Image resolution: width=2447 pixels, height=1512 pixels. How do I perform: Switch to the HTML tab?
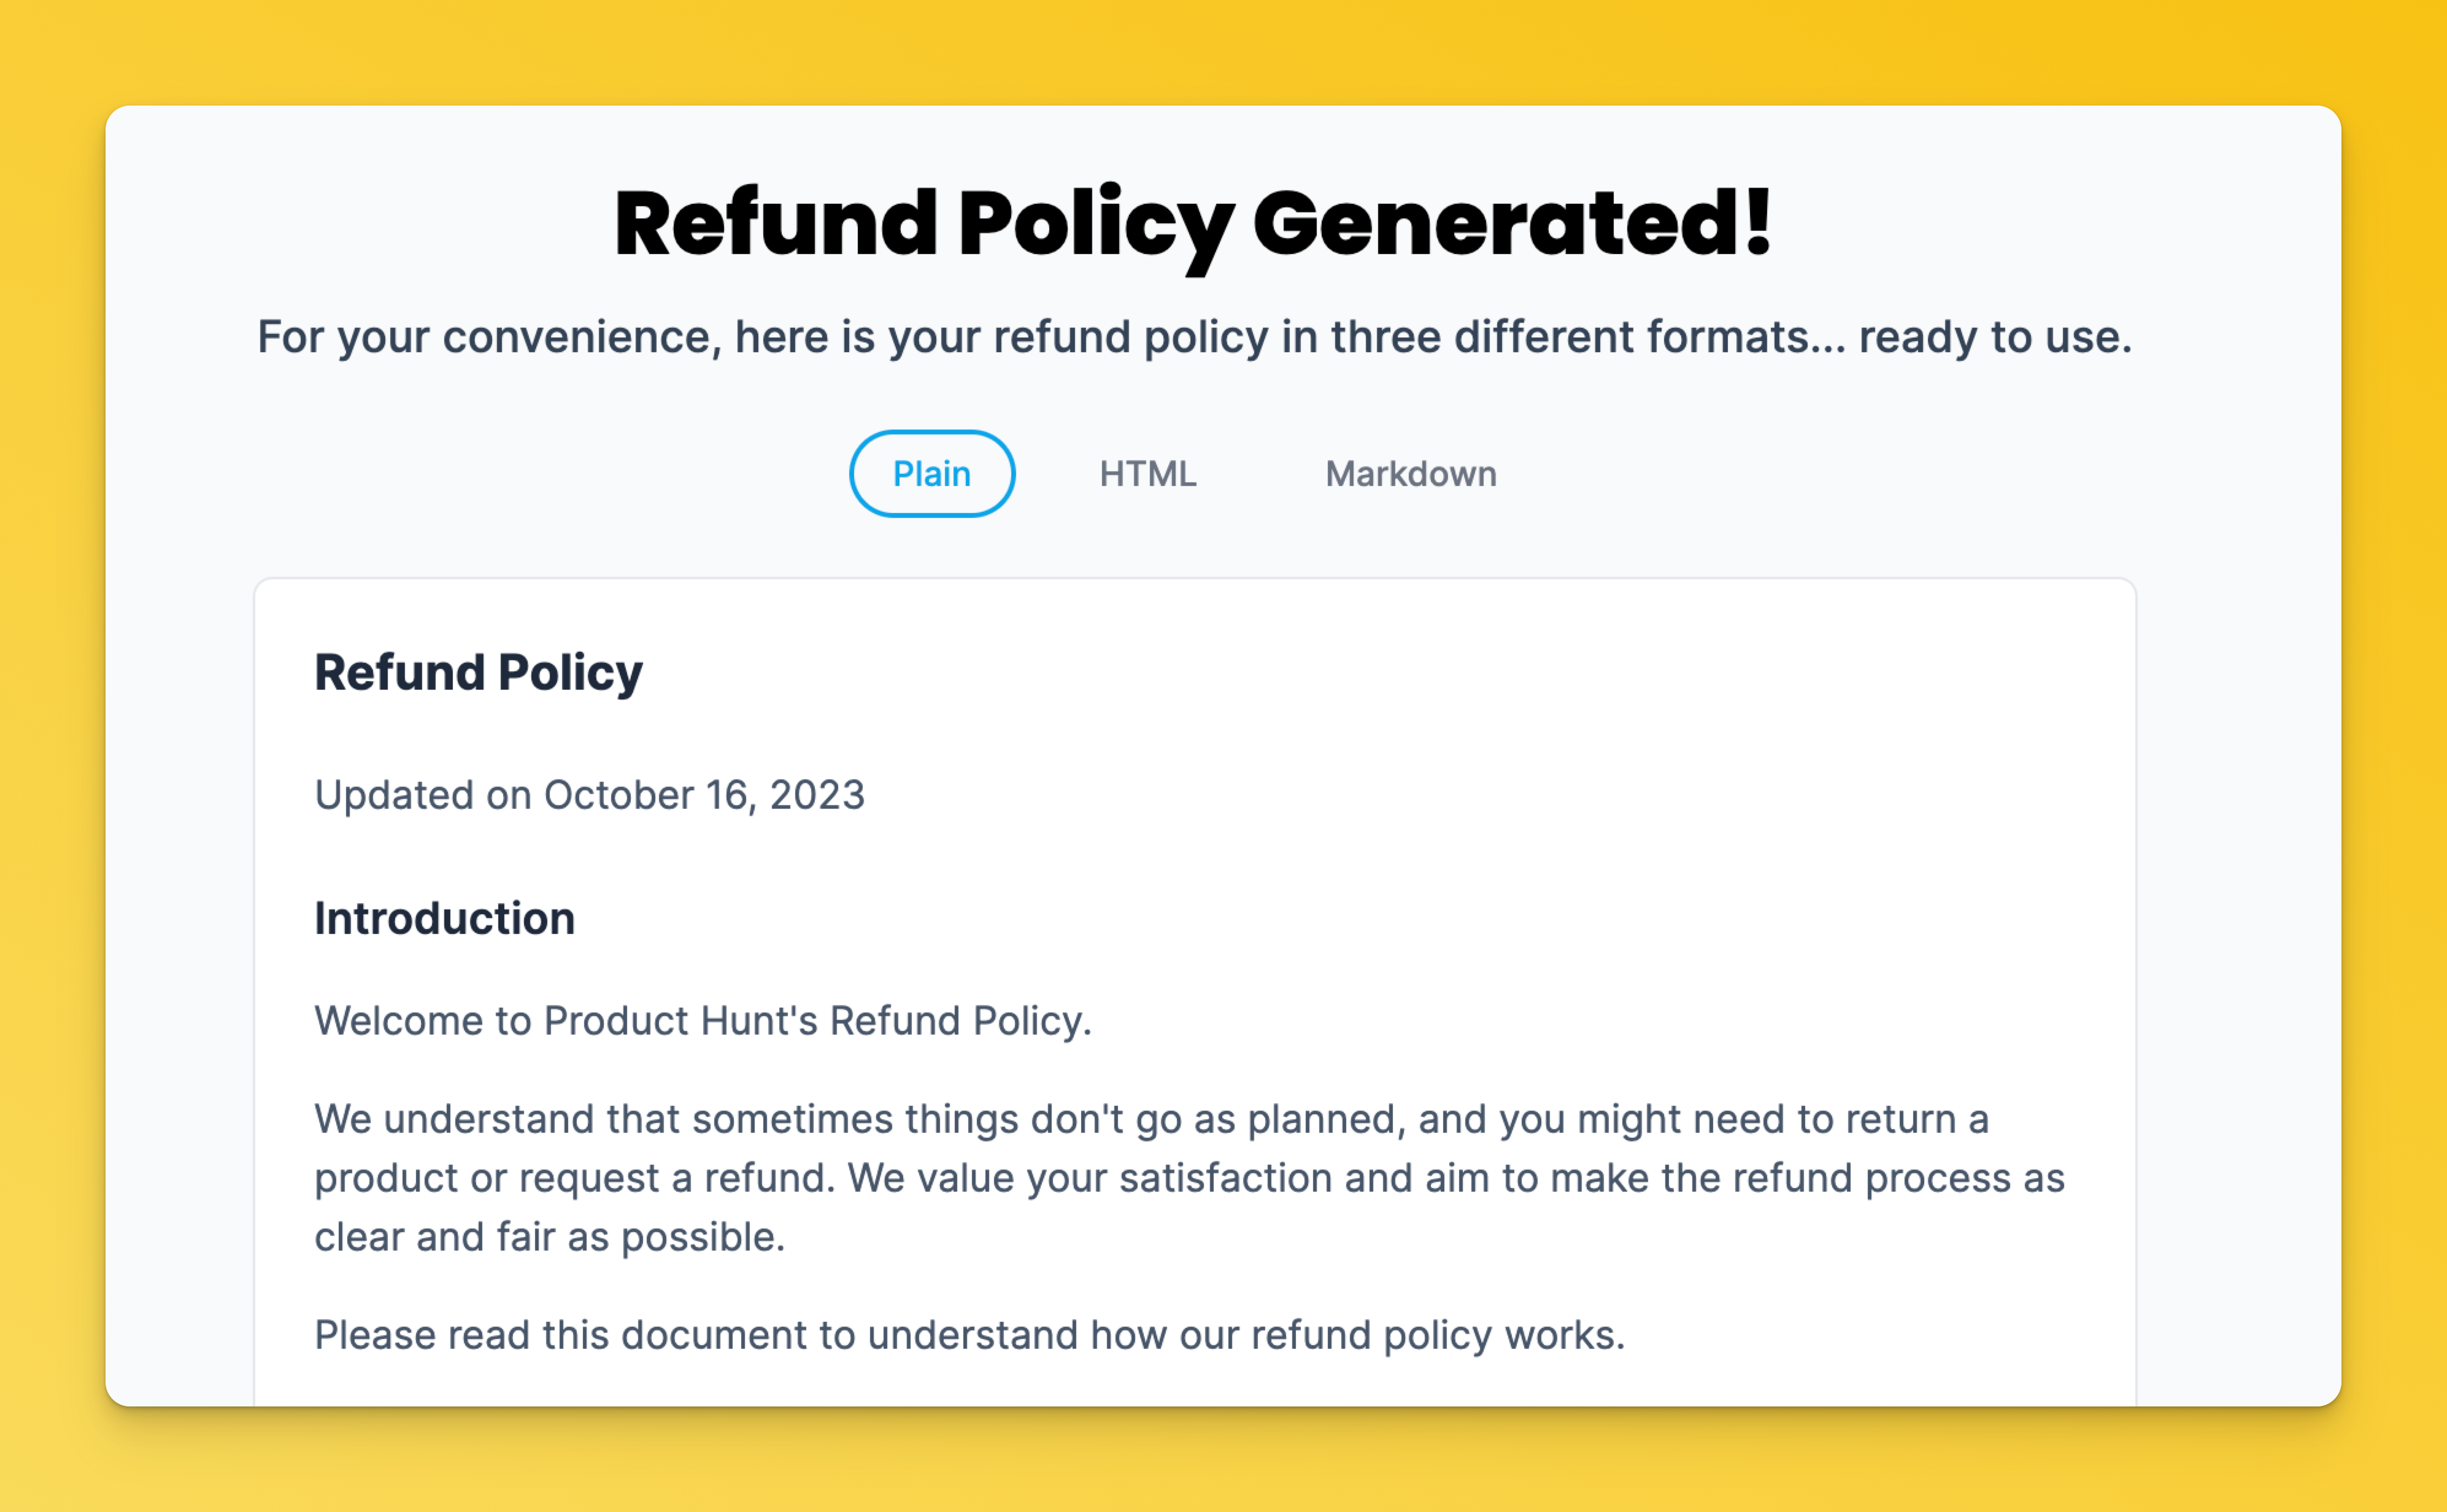[x=1147, y=473]
